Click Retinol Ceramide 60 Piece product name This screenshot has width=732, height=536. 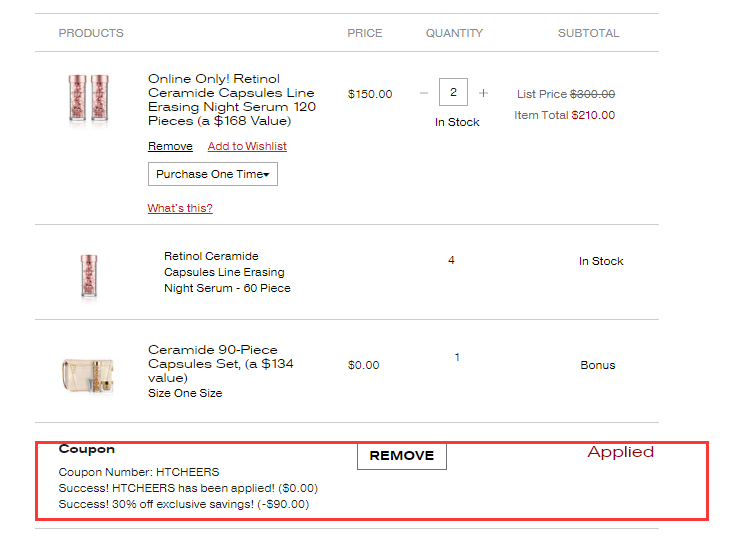[x=227, y=272]
